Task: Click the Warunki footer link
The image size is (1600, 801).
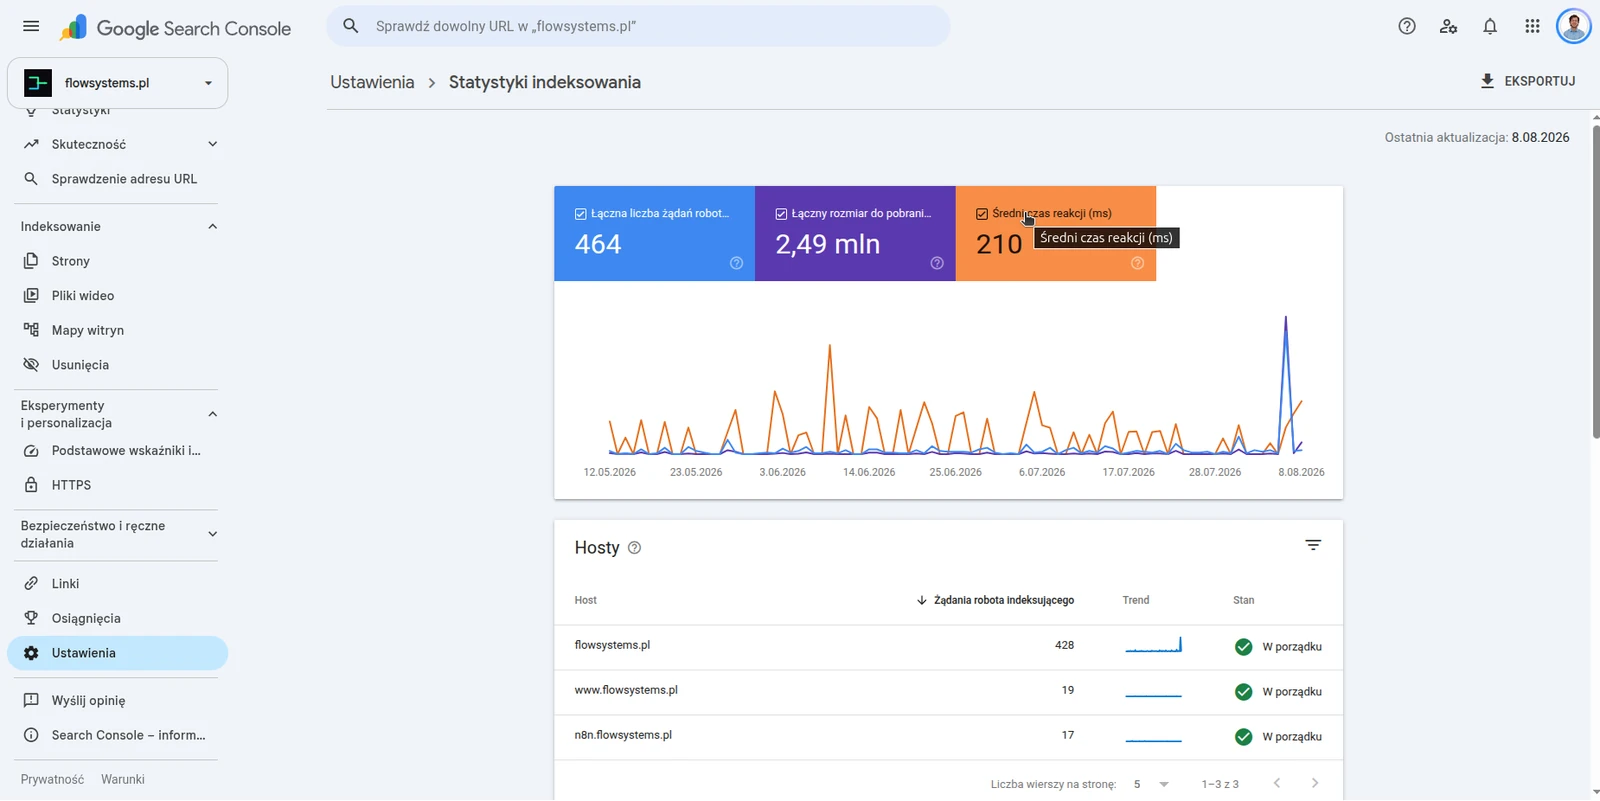Action: point(123,780)
